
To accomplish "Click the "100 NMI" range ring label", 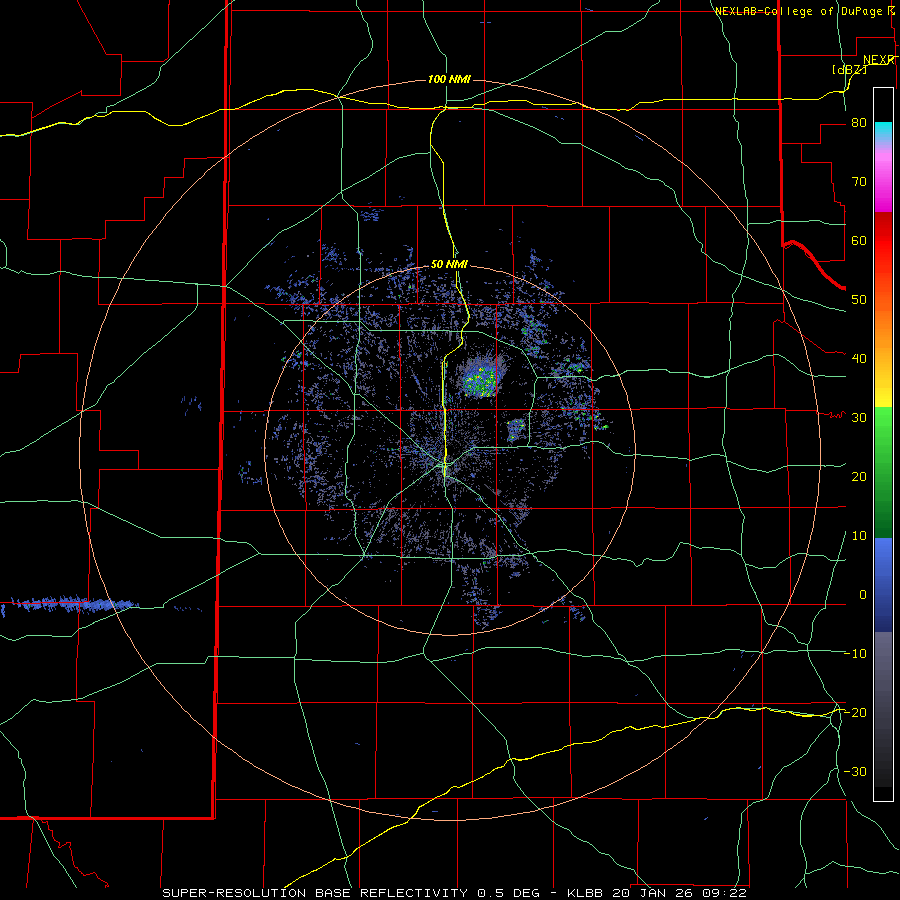I will click(449, 79).
